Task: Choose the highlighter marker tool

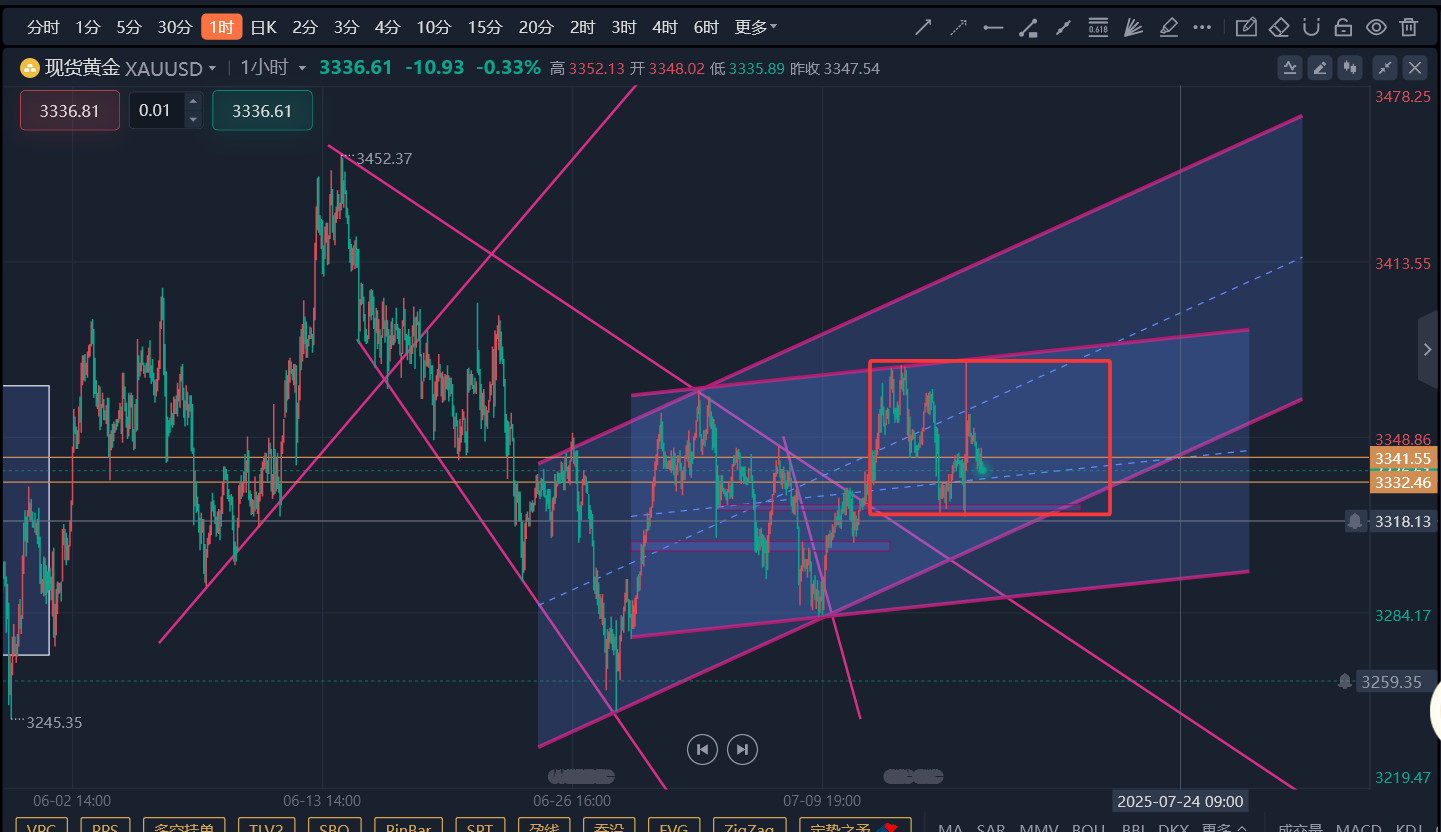Action: pos(1168,27)
